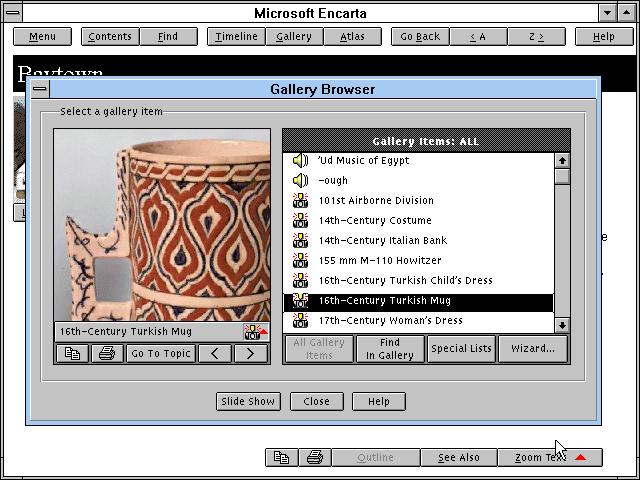
Task: Start the Slide Show
Action: tap(248, 402)
